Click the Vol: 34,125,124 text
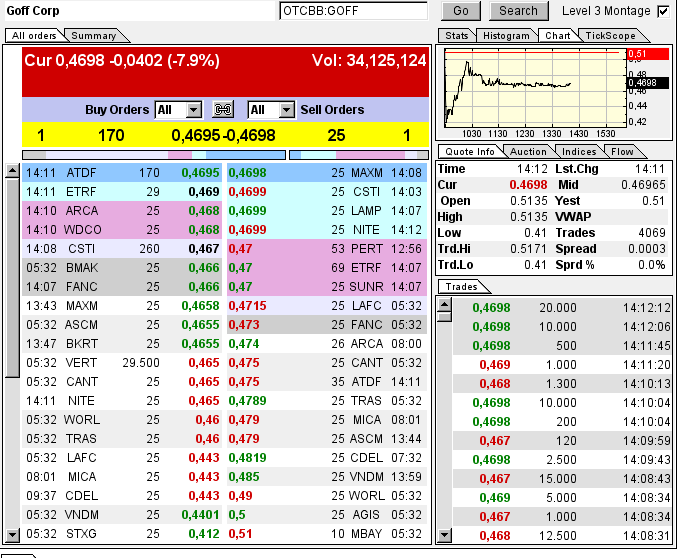This screenshot has height=558, width=677. [x=369, y=60]
